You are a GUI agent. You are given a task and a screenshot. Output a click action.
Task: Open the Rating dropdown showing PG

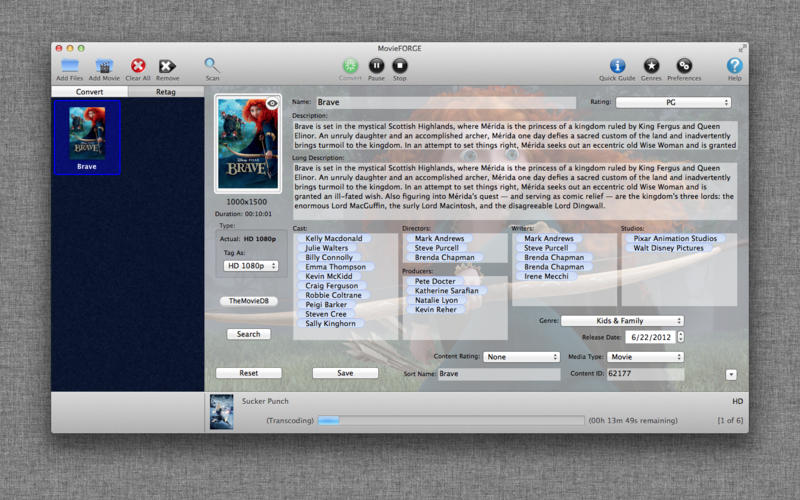(x=673, y=103)
